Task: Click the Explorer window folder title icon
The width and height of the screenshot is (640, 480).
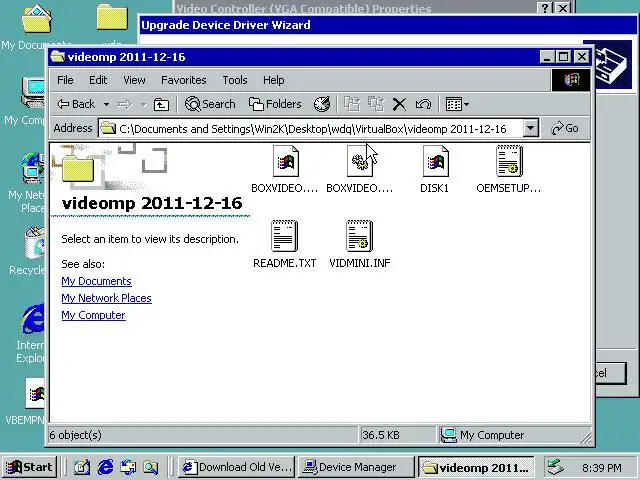Action: [58, 57]
